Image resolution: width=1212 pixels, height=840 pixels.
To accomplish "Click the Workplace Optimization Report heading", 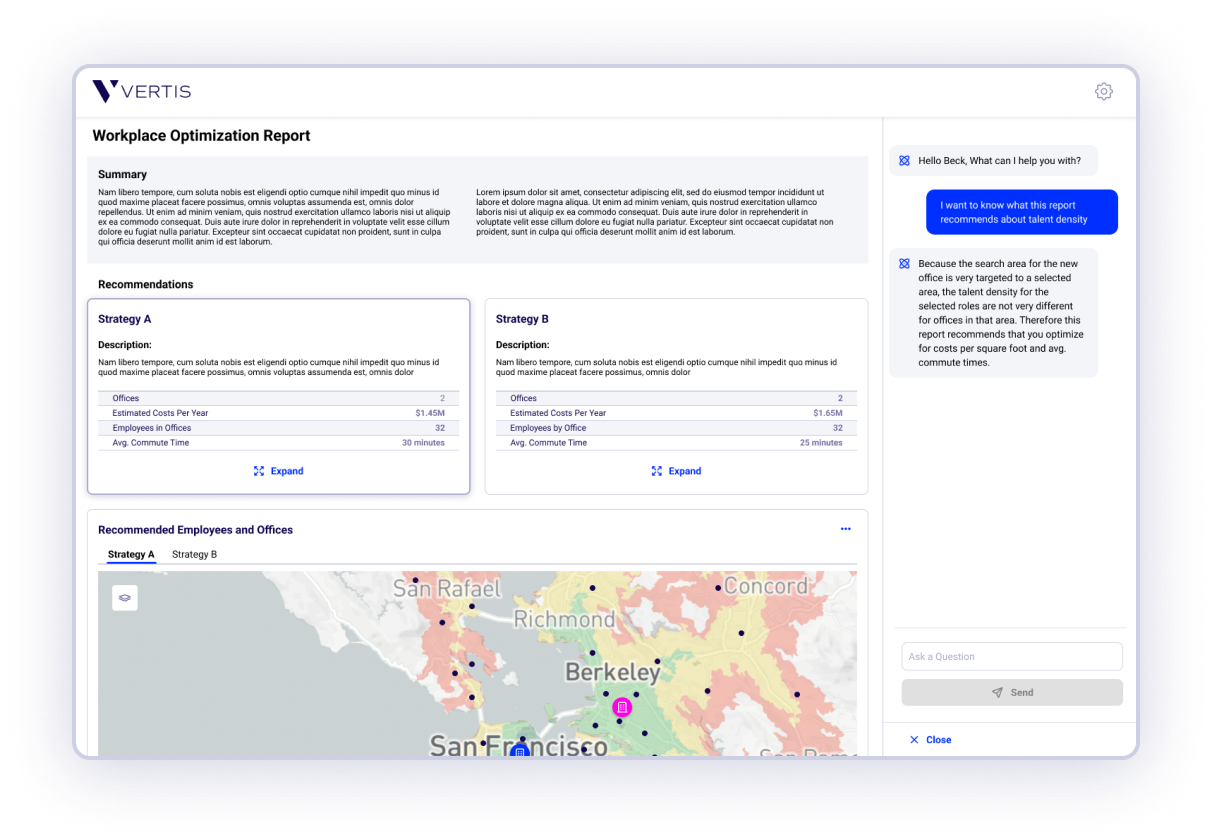I will [x=201, y=136].
